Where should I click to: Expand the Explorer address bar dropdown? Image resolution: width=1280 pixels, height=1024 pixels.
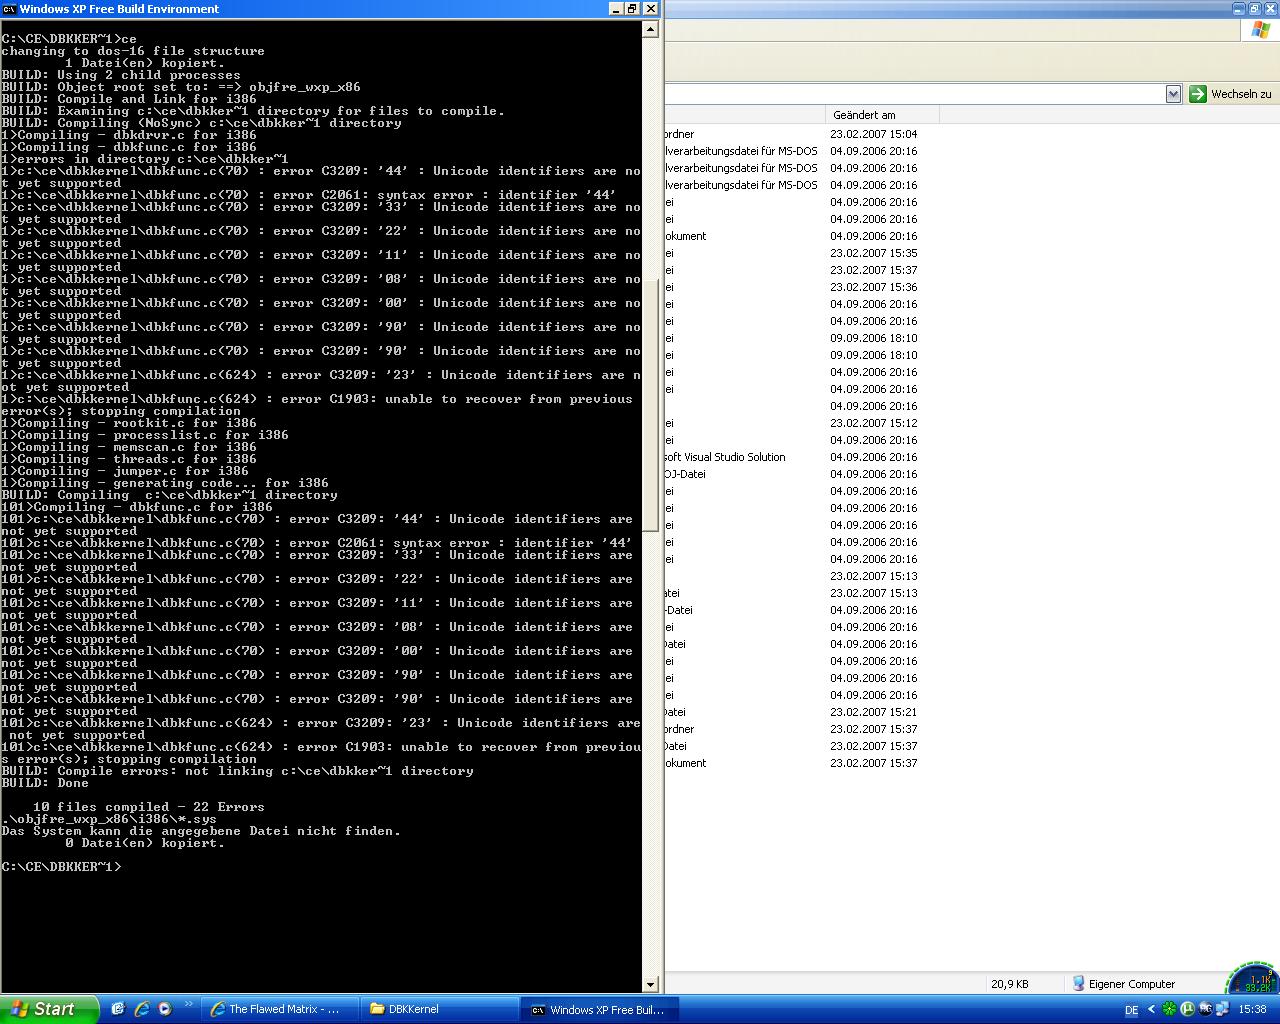[1173, 94]
